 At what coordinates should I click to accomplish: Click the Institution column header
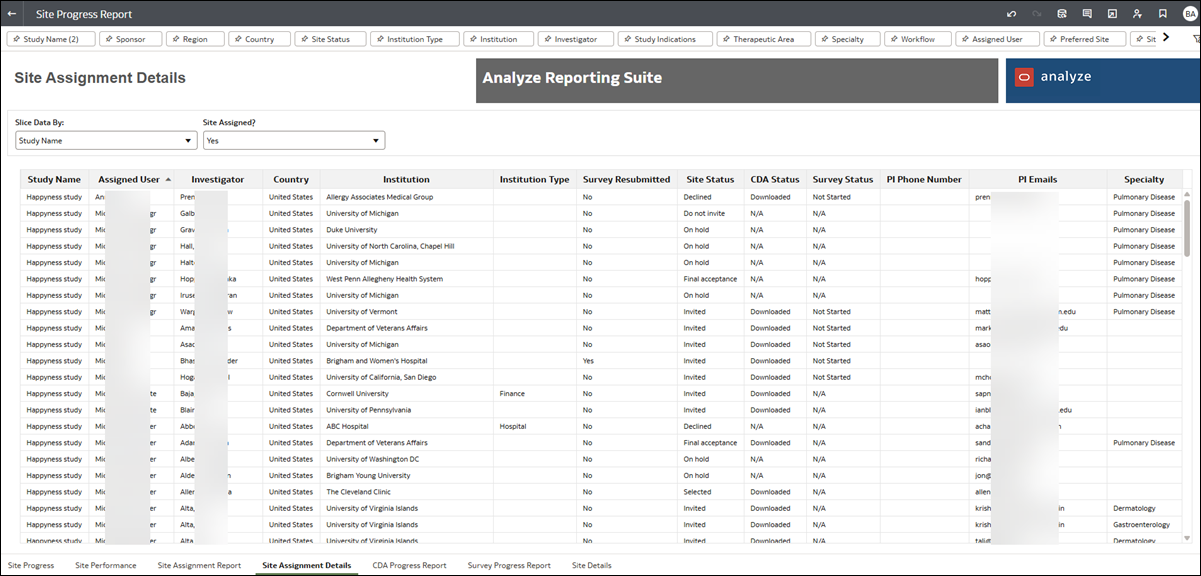(406, 180)
